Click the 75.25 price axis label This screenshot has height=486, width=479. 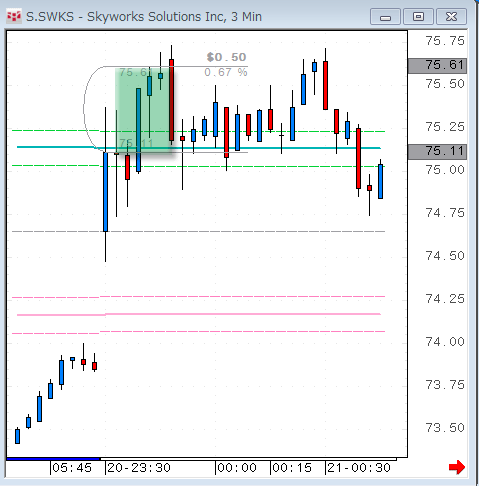coord(445,127)
